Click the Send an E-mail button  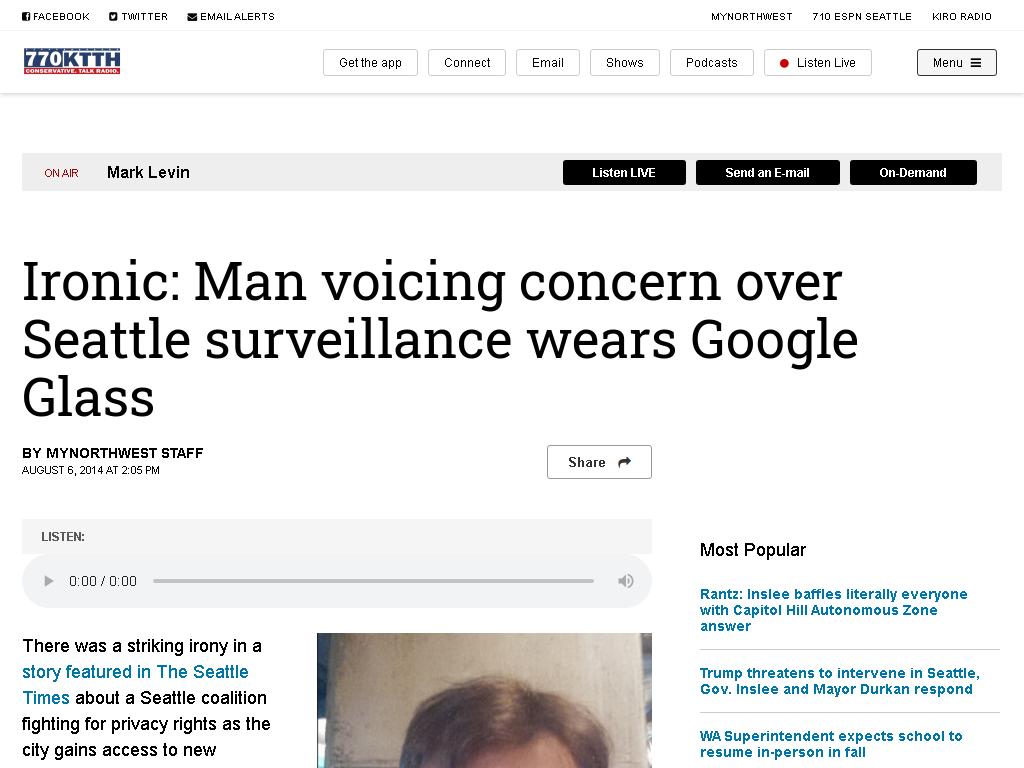click(767, 172)
